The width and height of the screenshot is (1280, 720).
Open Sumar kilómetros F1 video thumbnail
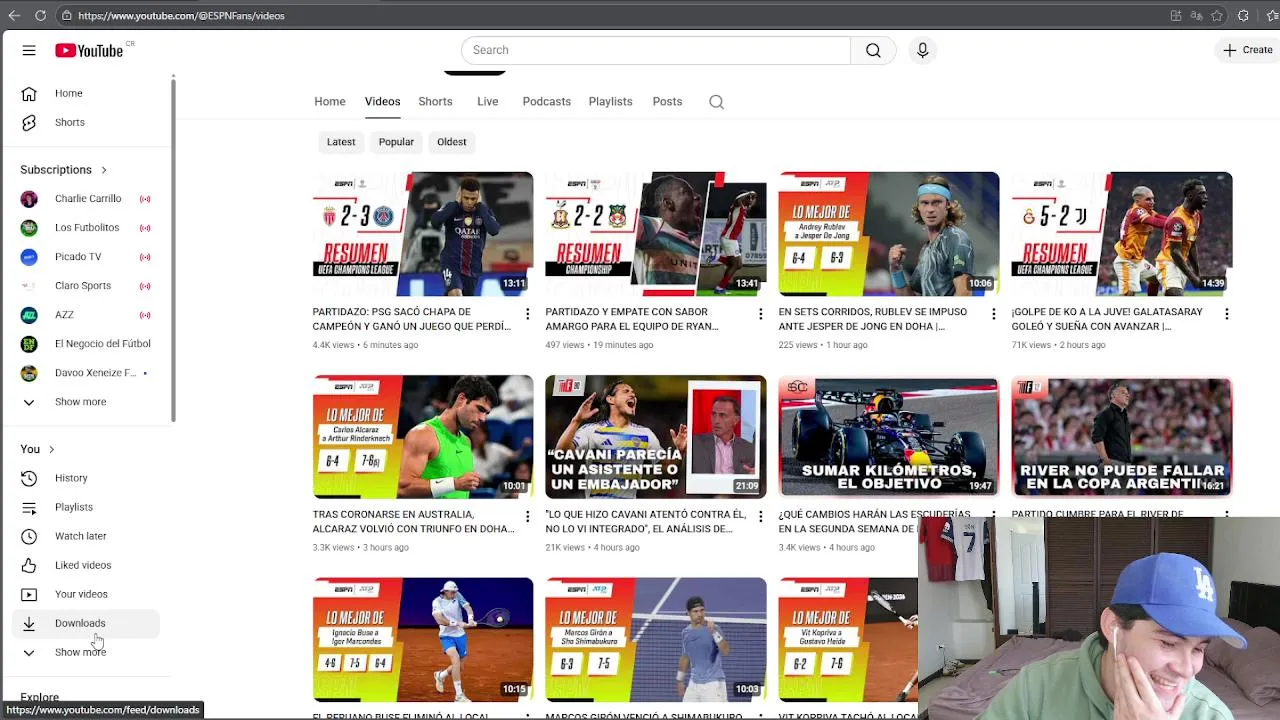(889, 437)
